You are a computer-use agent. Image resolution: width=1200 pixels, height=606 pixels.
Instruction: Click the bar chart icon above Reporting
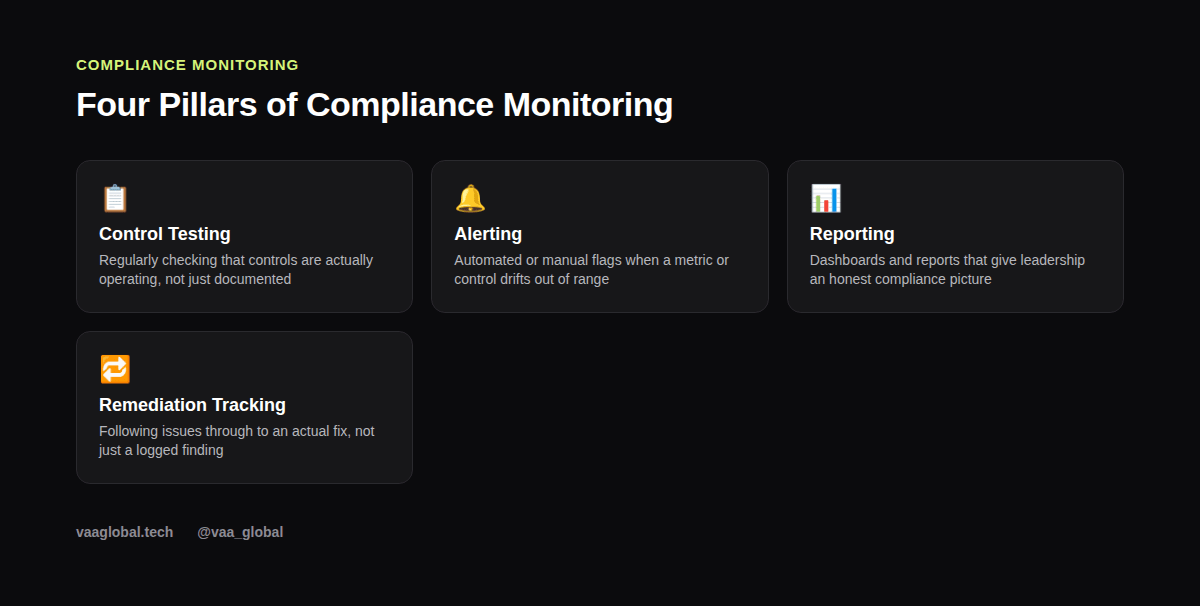coord(826,198)
